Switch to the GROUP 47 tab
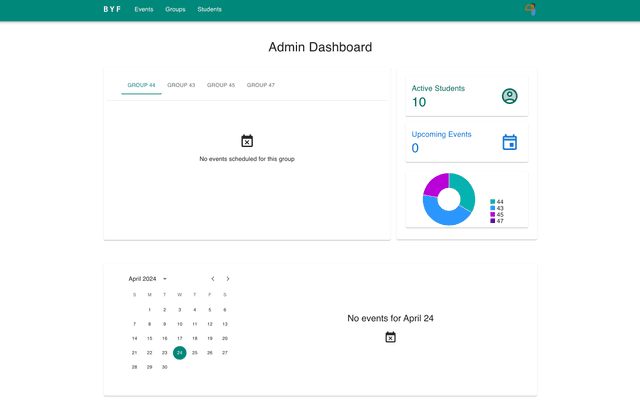The height and width of the screenshot is (402, 640). tap(261, 85)
